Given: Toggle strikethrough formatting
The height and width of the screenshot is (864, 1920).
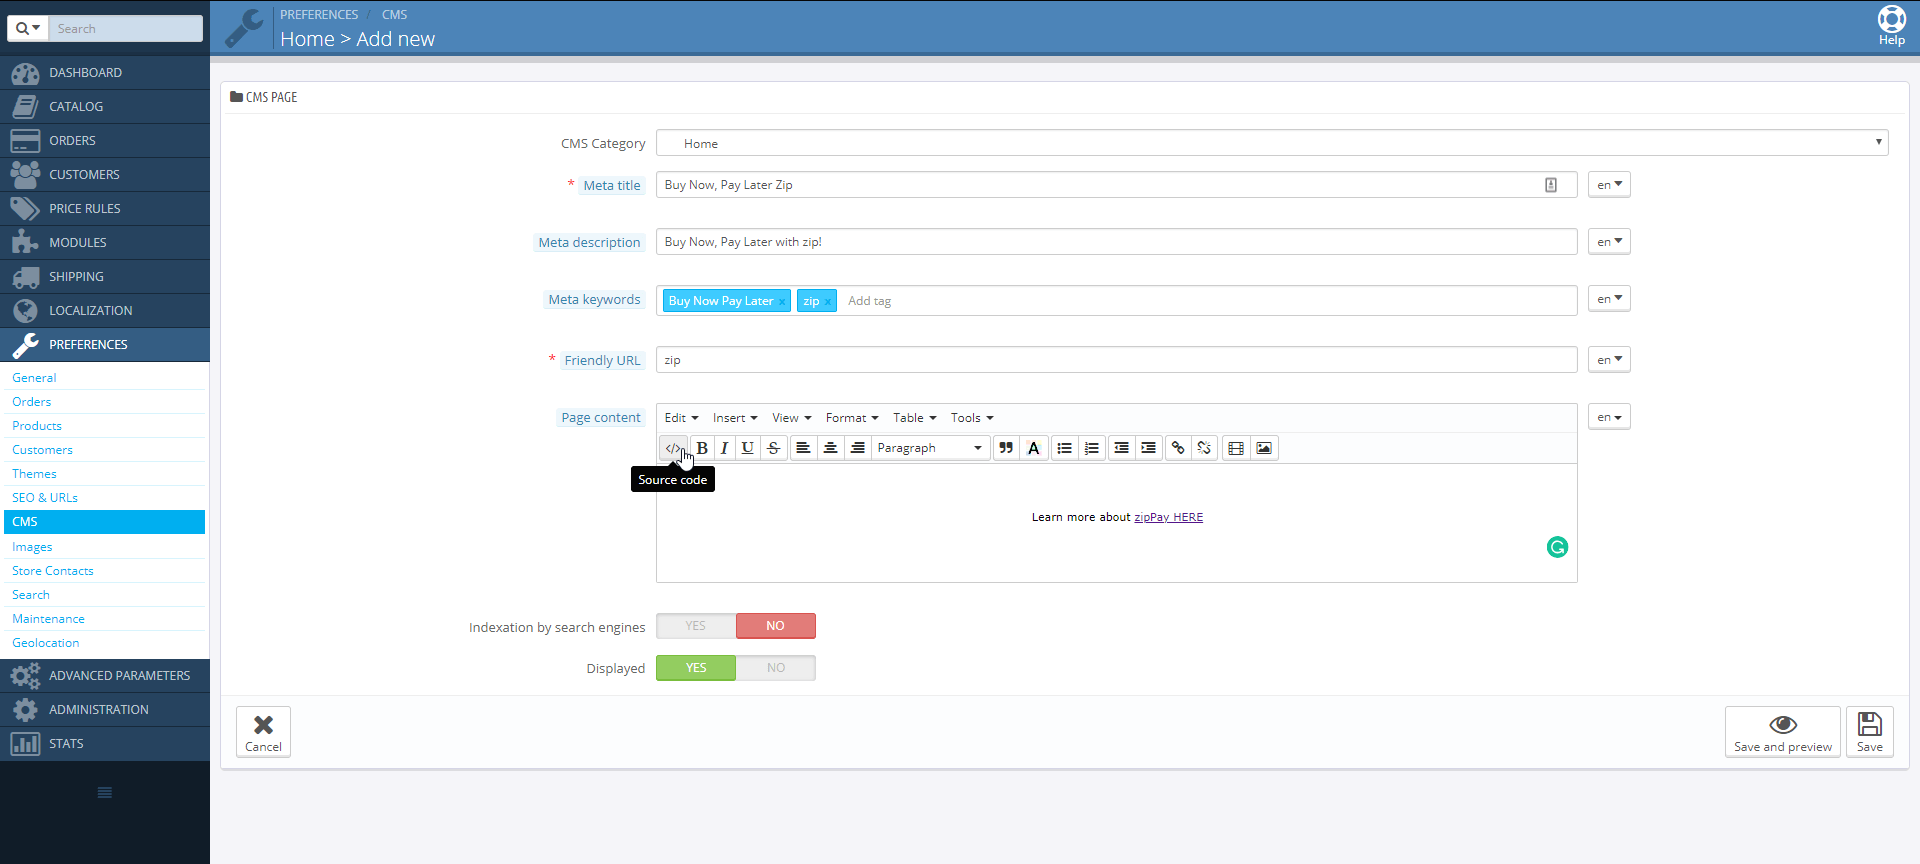Looking at the screenshot, I should (x=773, y=448).
